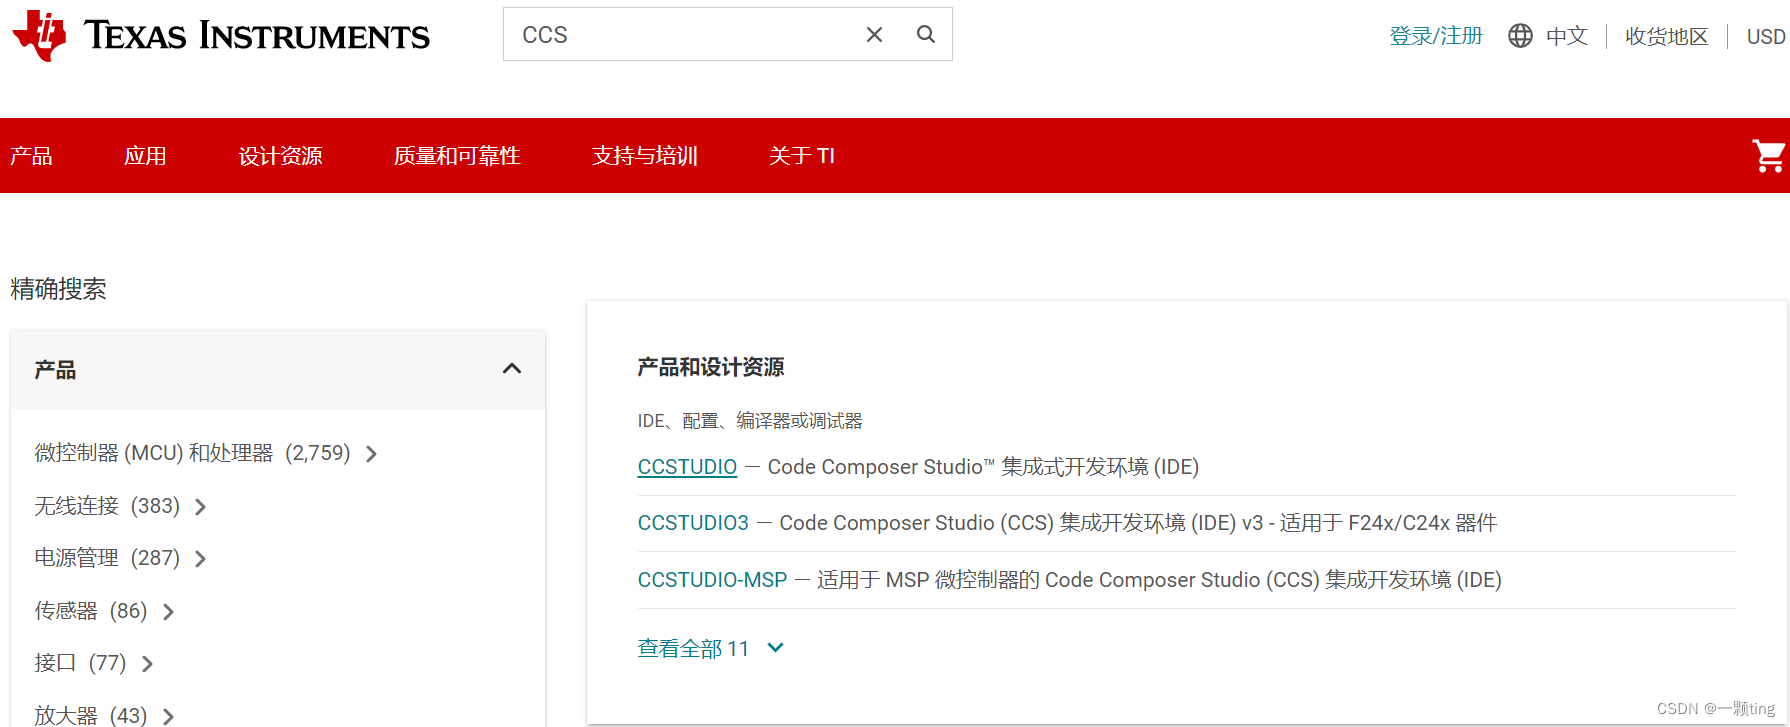Viewport: 1790px width, 727px height.
Task: Expand 查看全部 11 results dropdown
Action: pos(711,649)
